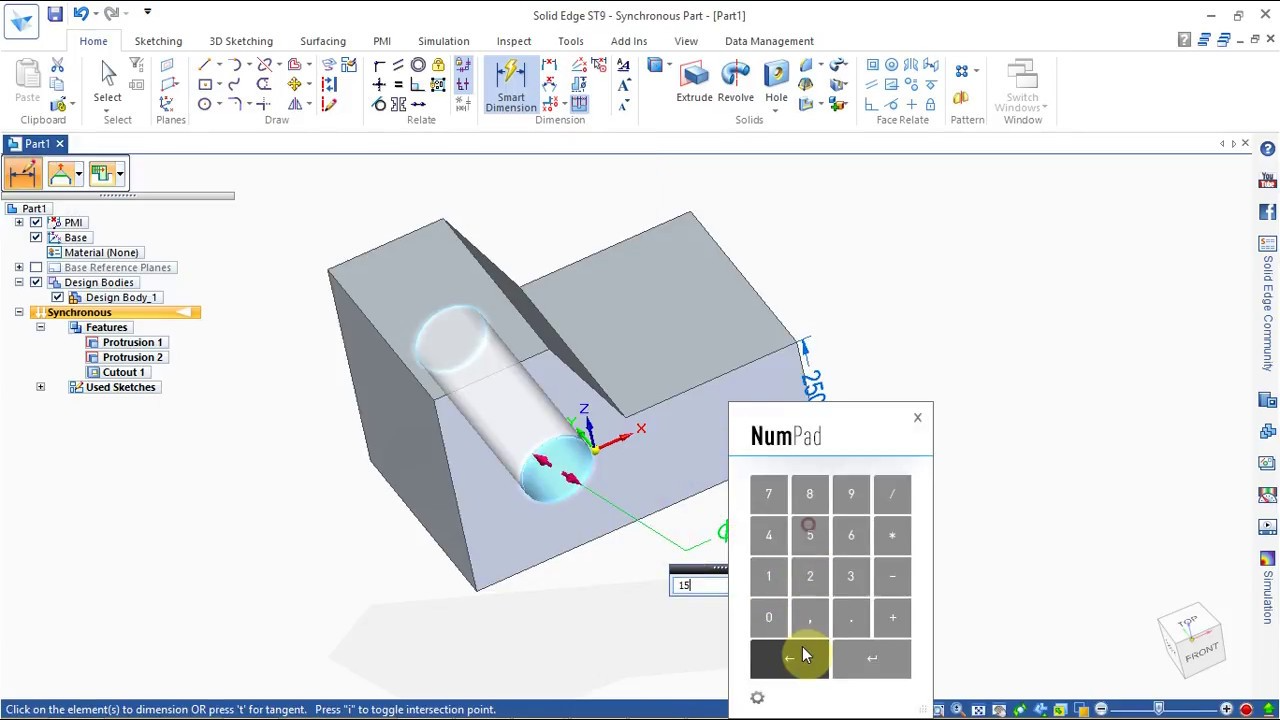Open the Sketching ribbon tab

pyautogui.click(x=158, y=41)
